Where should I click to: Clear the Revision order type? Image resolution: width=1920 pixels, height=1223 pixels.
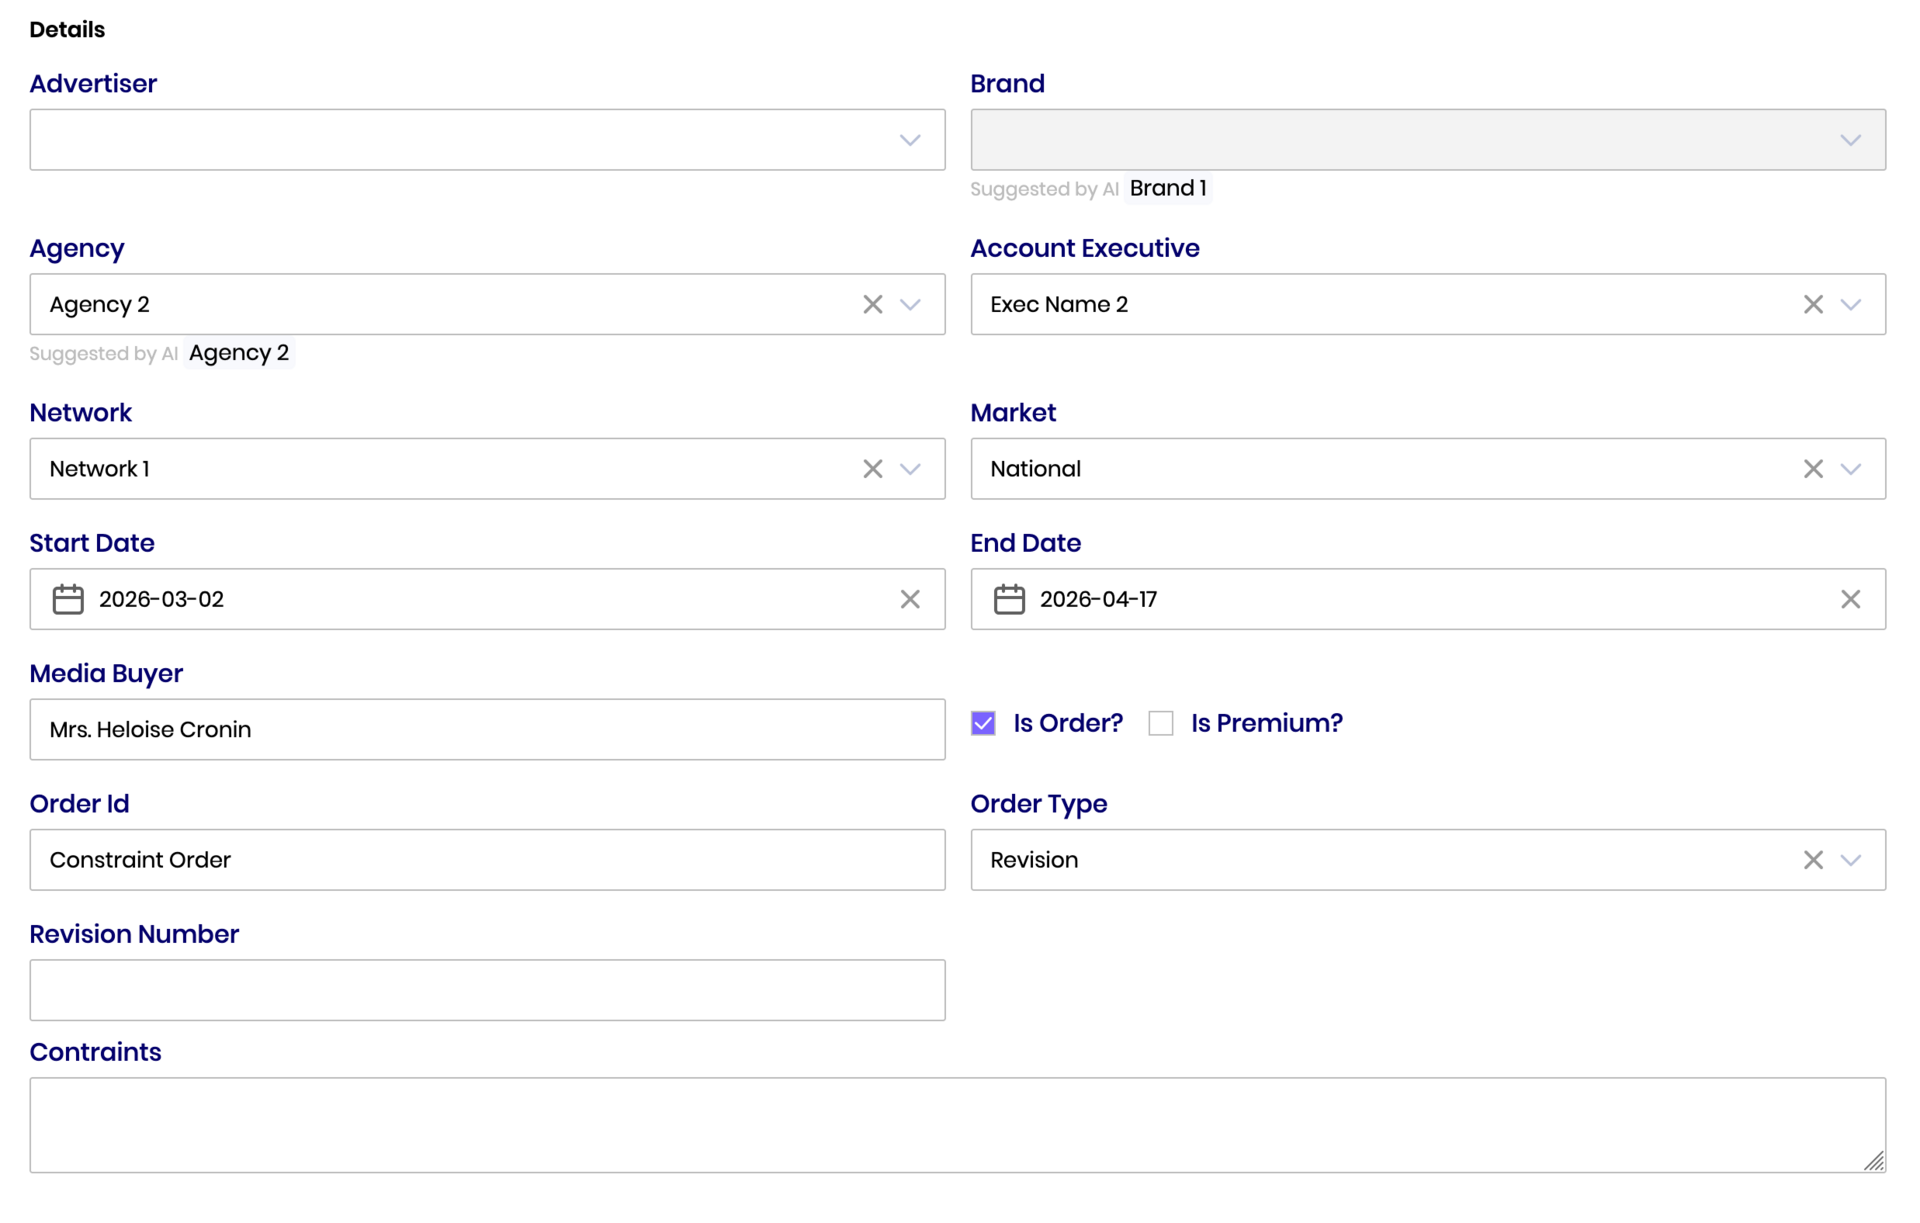[1813, 860]
